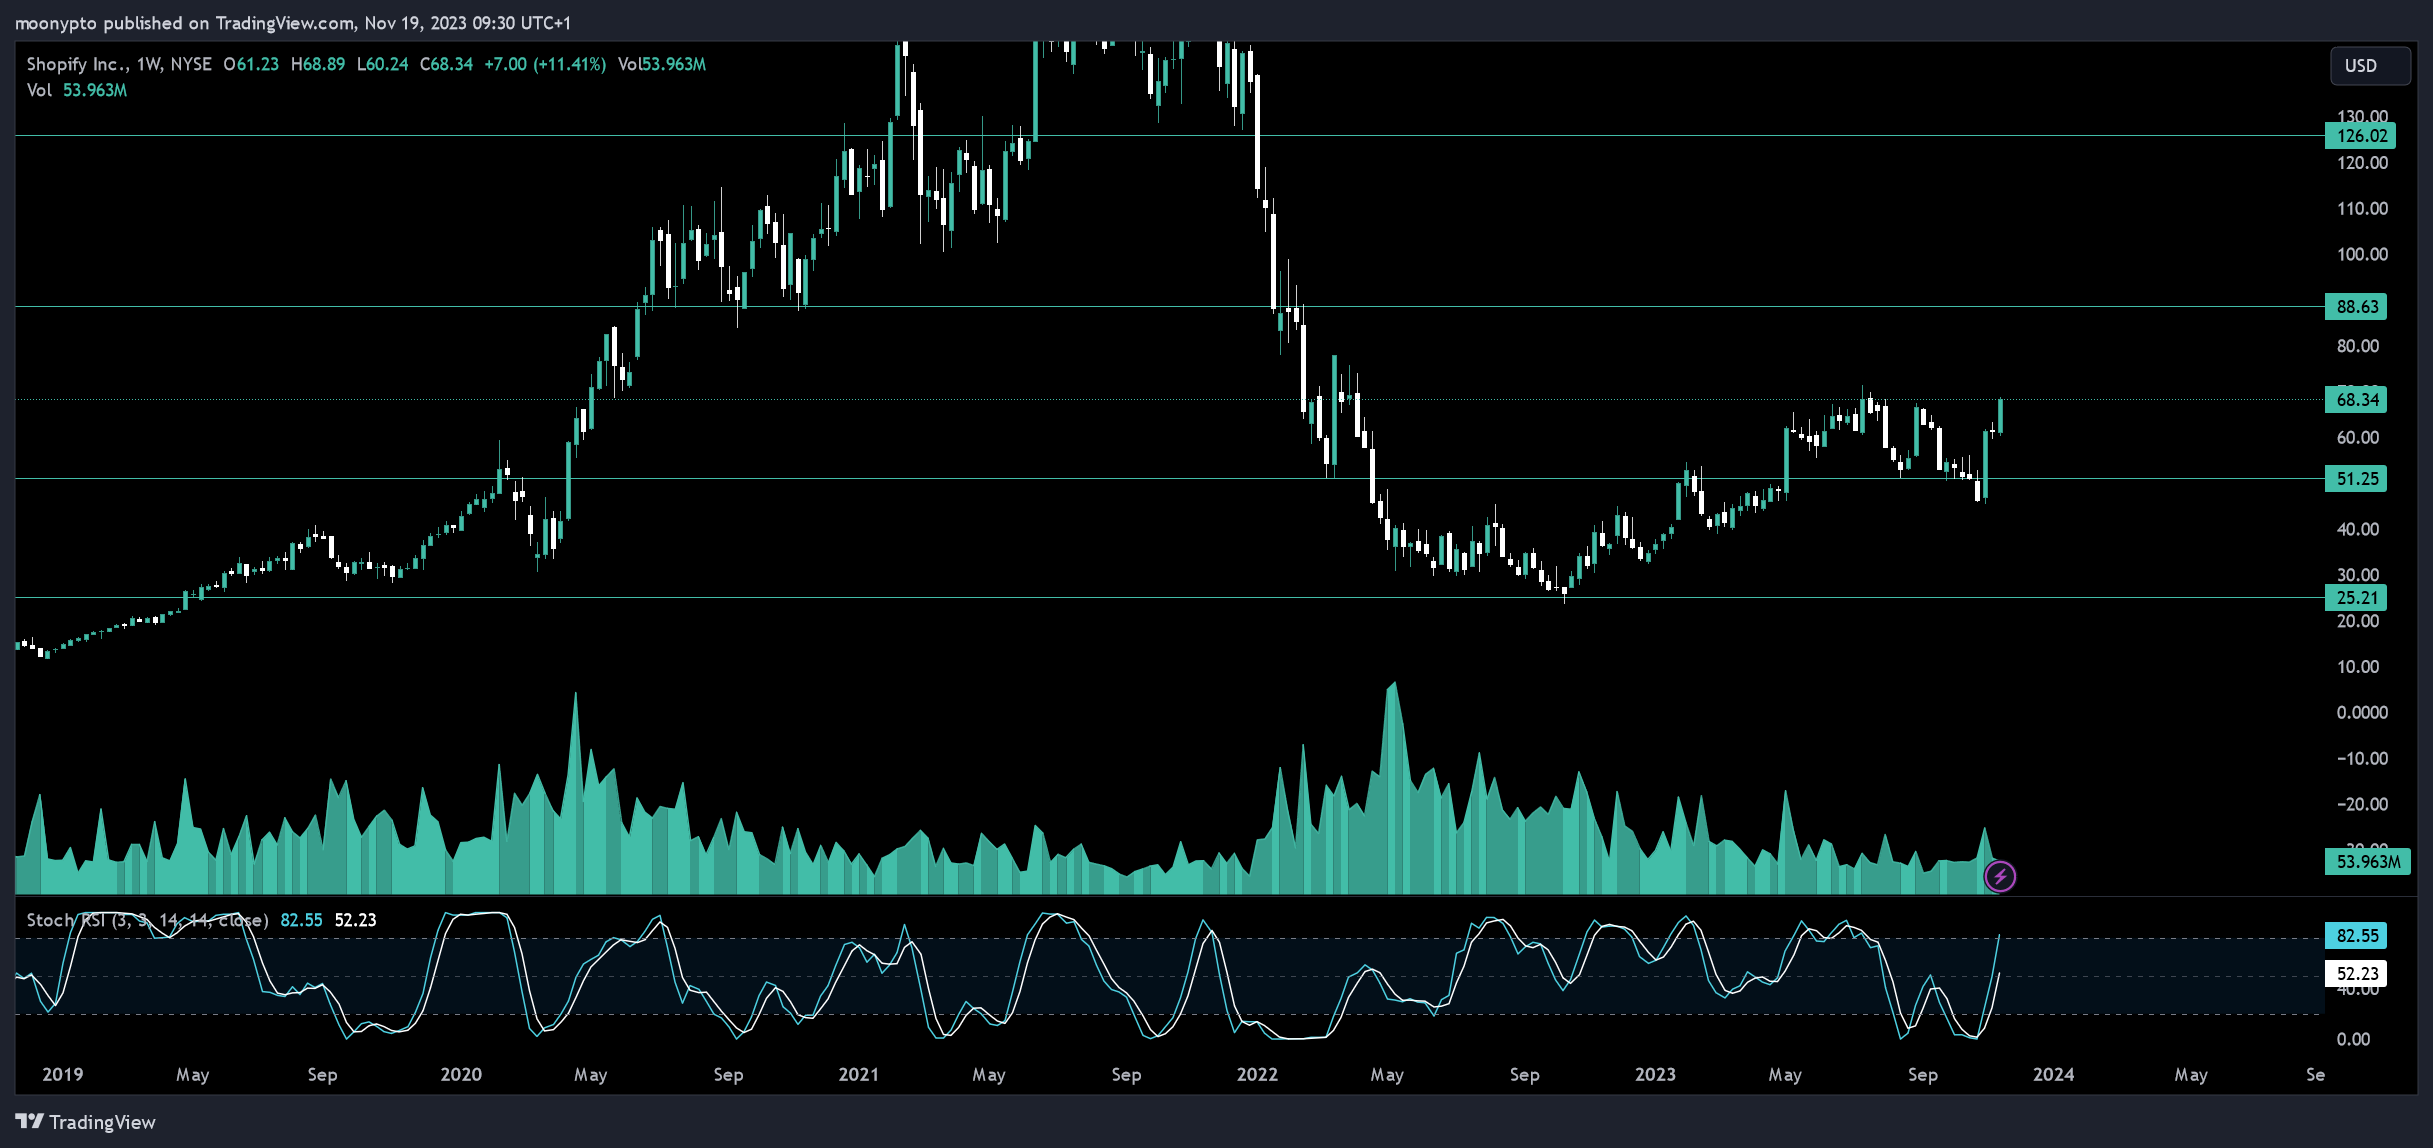Click the 130.00 price scale label
Screen dimensions: 2433x1148
(x=2362, y=116)
